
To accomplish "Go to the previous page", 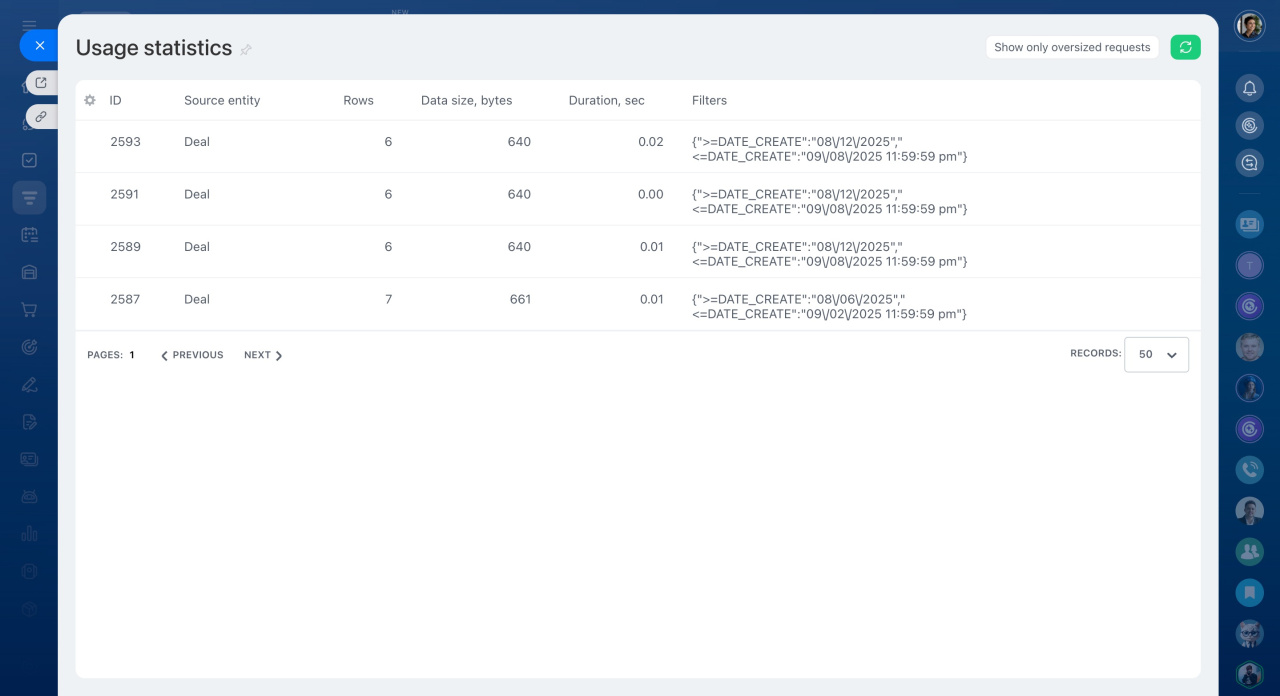I will click(x=192, y=355).
